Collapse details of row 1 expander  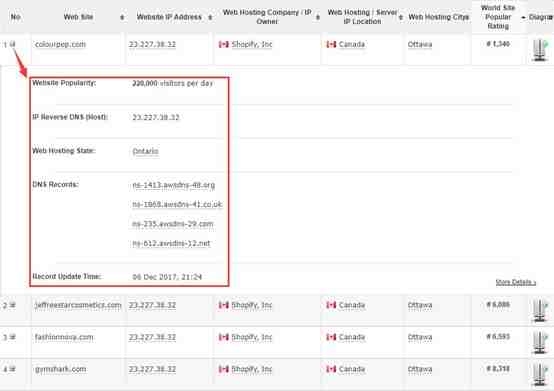click(12, 45)
